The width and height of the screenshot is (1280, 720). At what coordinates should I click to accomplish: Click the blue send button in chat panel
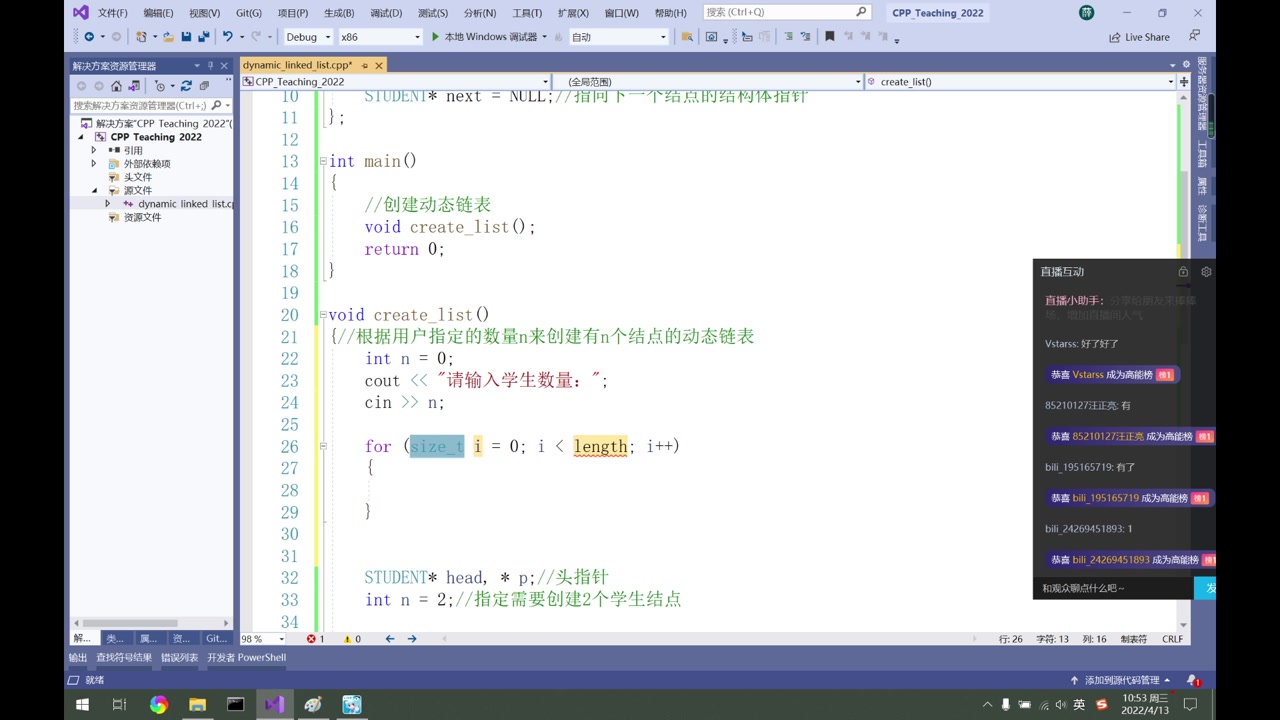[x=1206, y=588]
